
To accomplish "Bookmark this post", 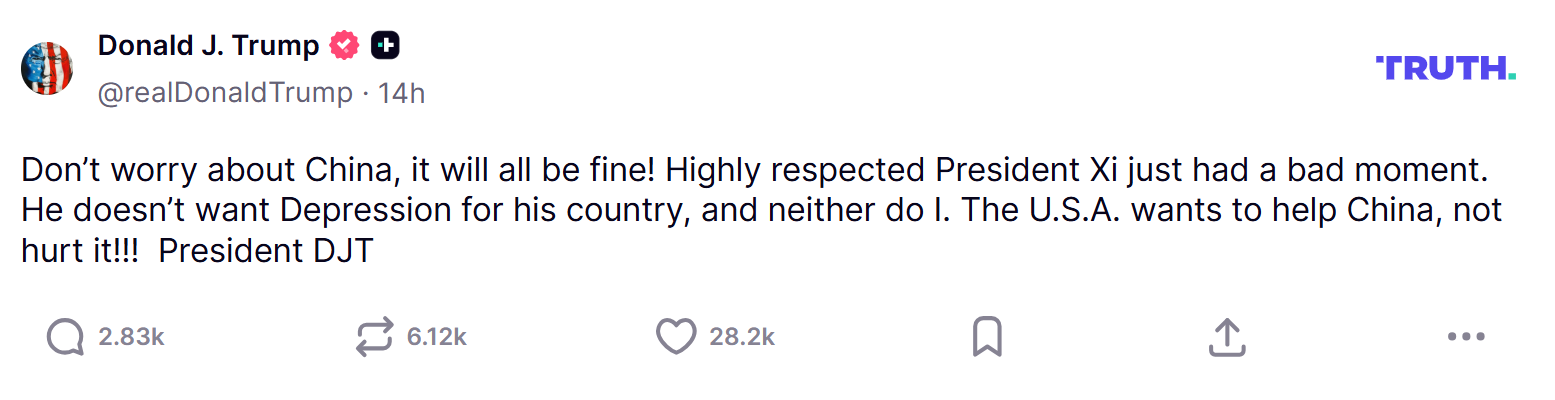I will pos(987,338).
